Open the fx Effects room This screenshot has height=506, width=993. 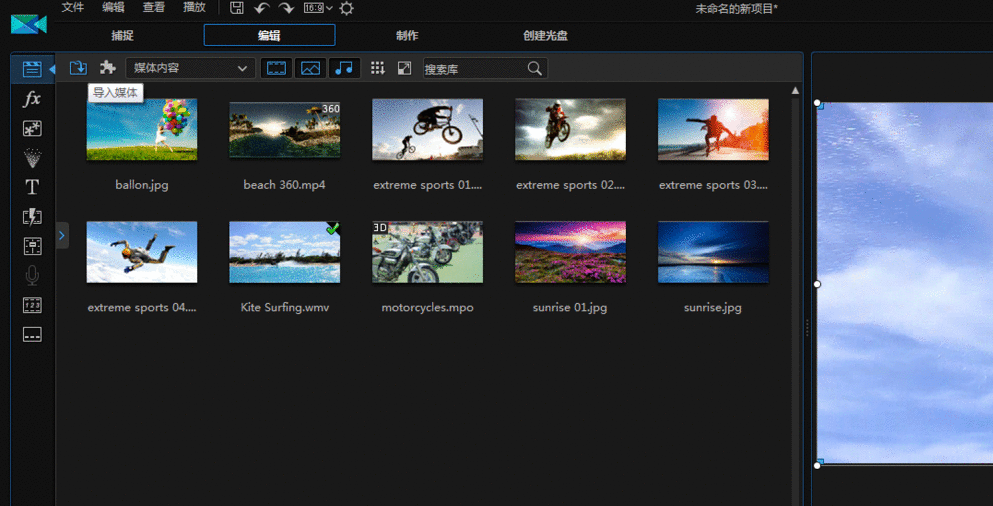click(x=32, y=99)
